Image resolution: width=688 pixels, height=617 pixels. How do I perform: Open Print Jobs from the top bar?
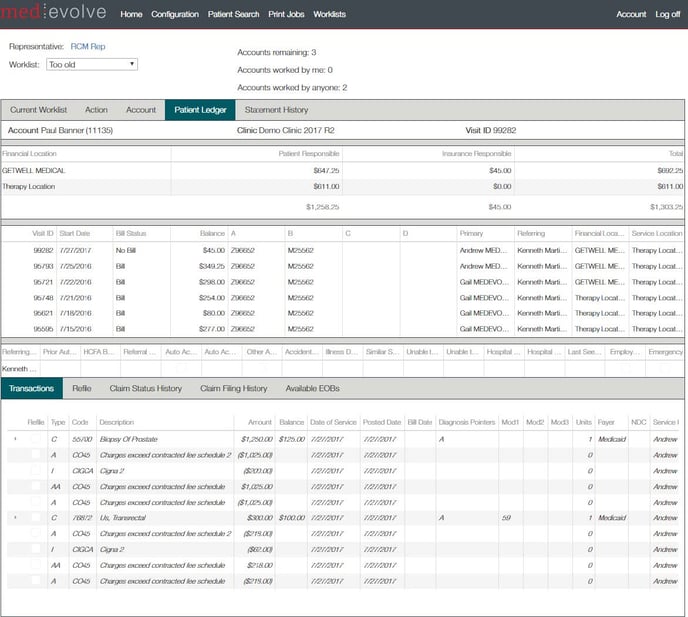287,15
